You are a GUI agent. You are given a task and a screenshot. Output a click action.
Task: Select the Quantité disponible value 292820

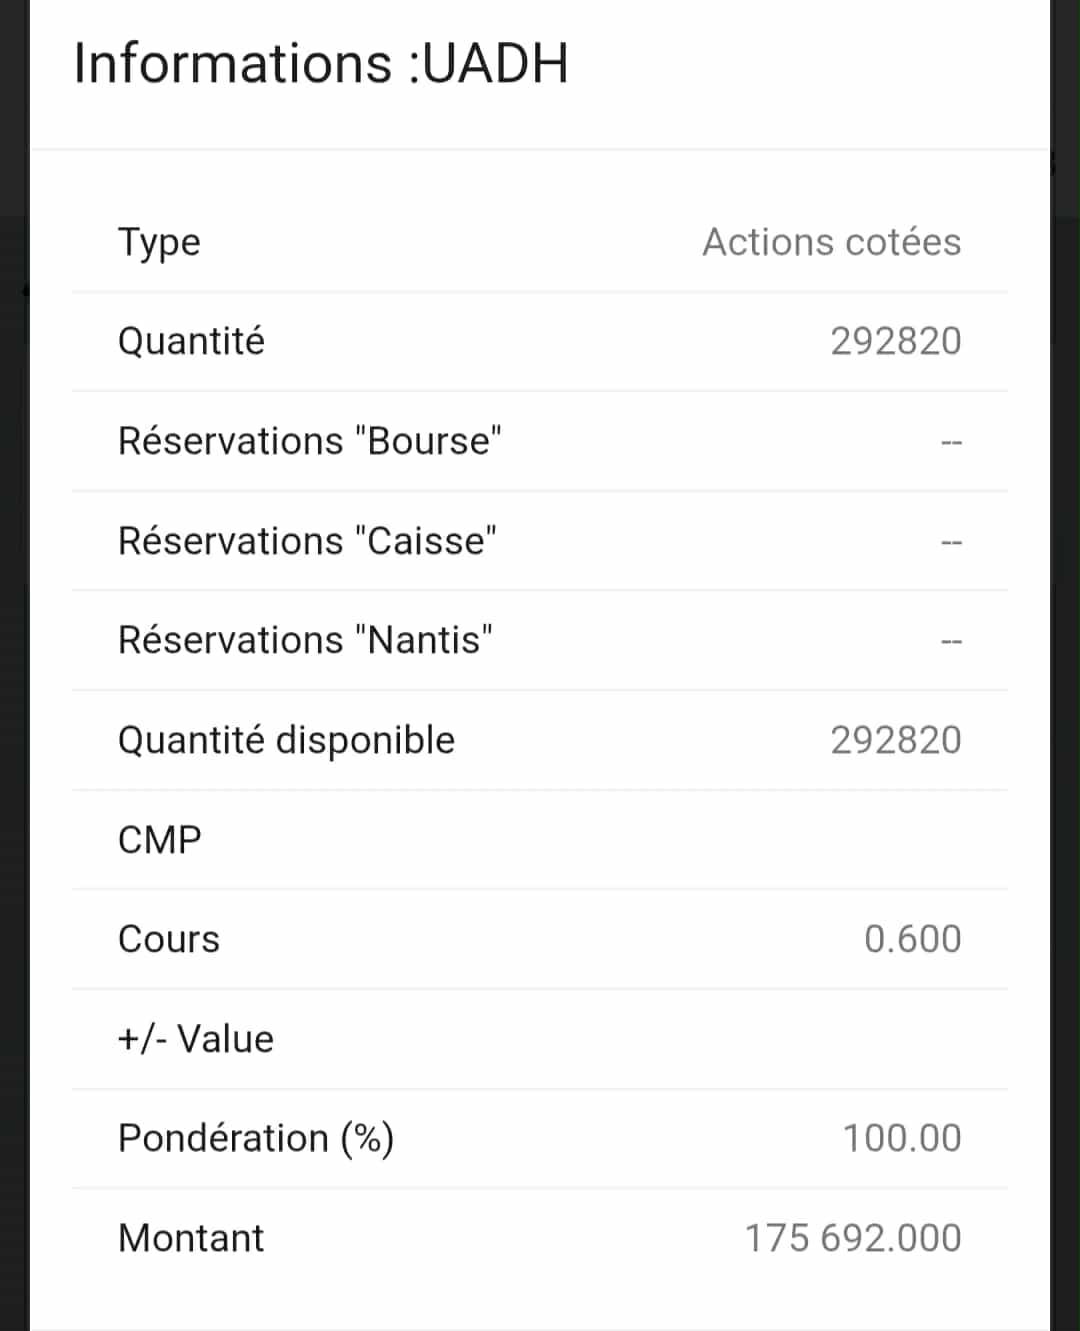click(x=896, y=740)
